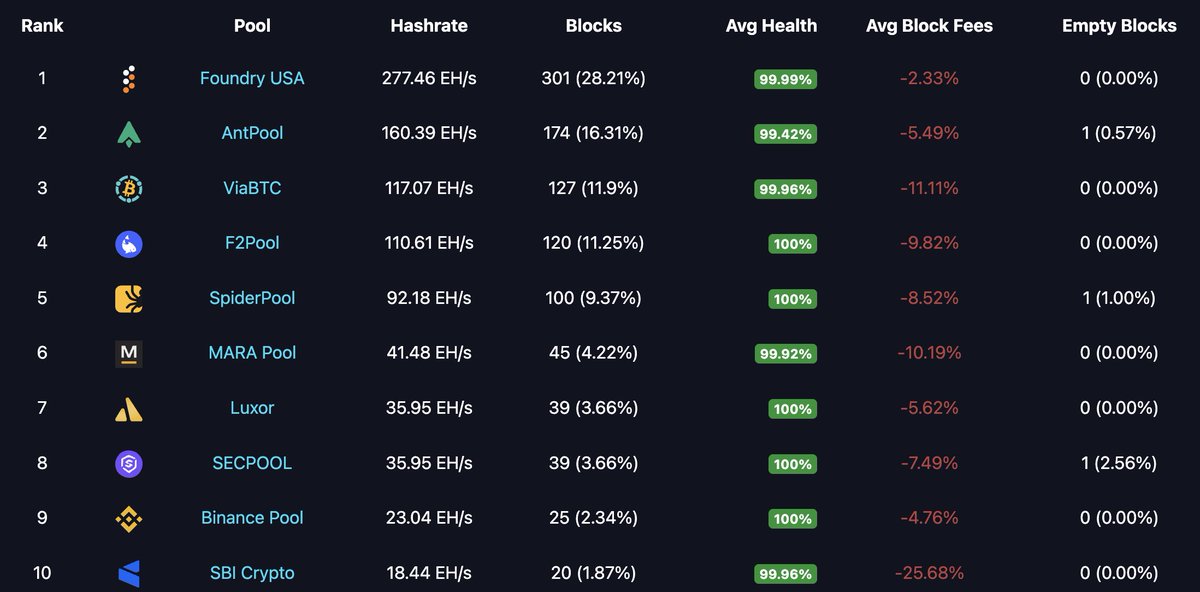Click the -11.11% avg block fees value
This screenshot has height=592, width=1200.
click(929, 188)
